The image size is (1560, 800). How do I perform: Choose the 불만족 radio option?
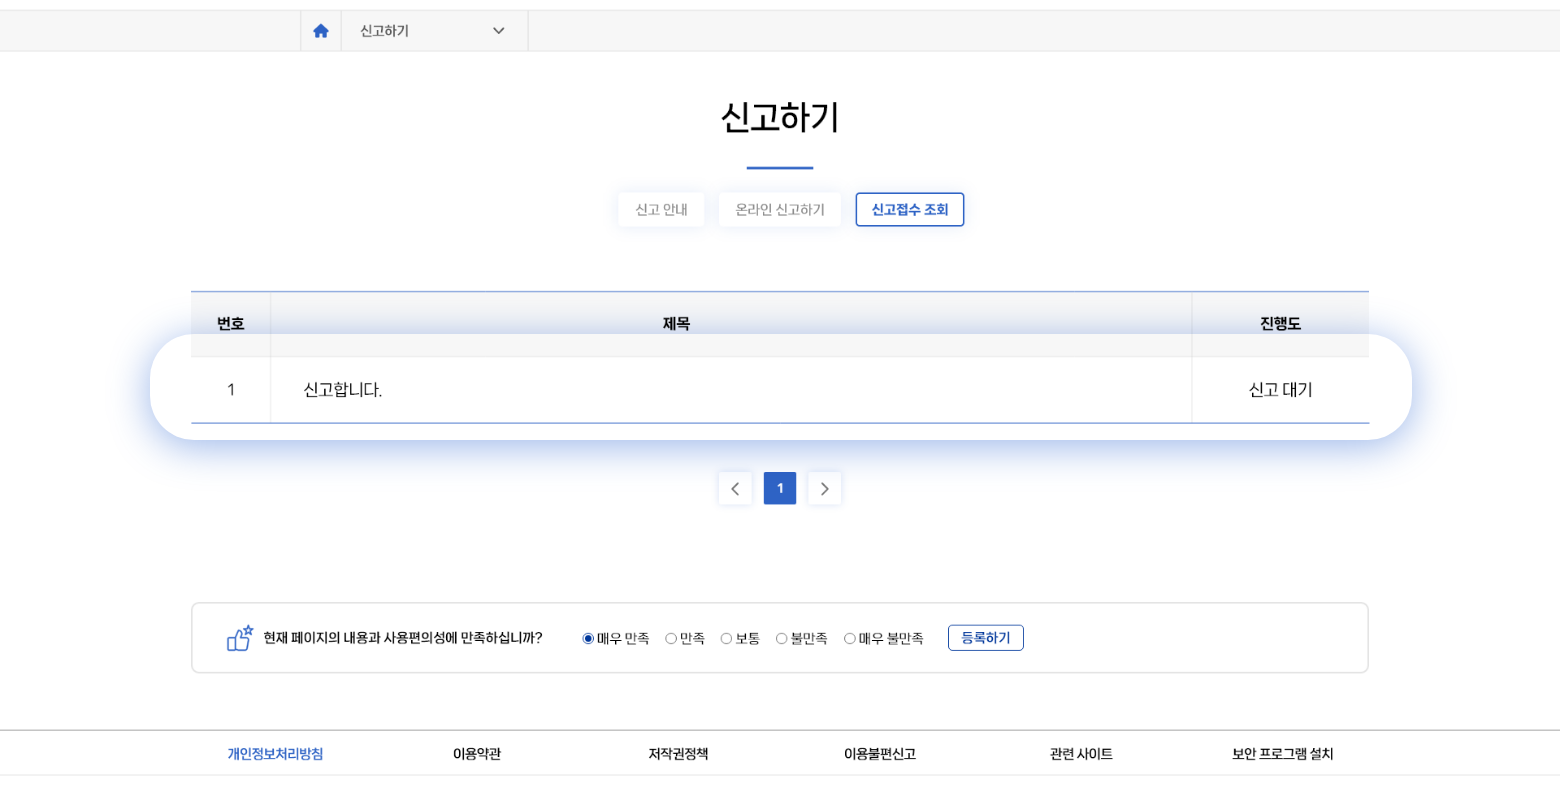pyautogui.click(x=782, y=639)
